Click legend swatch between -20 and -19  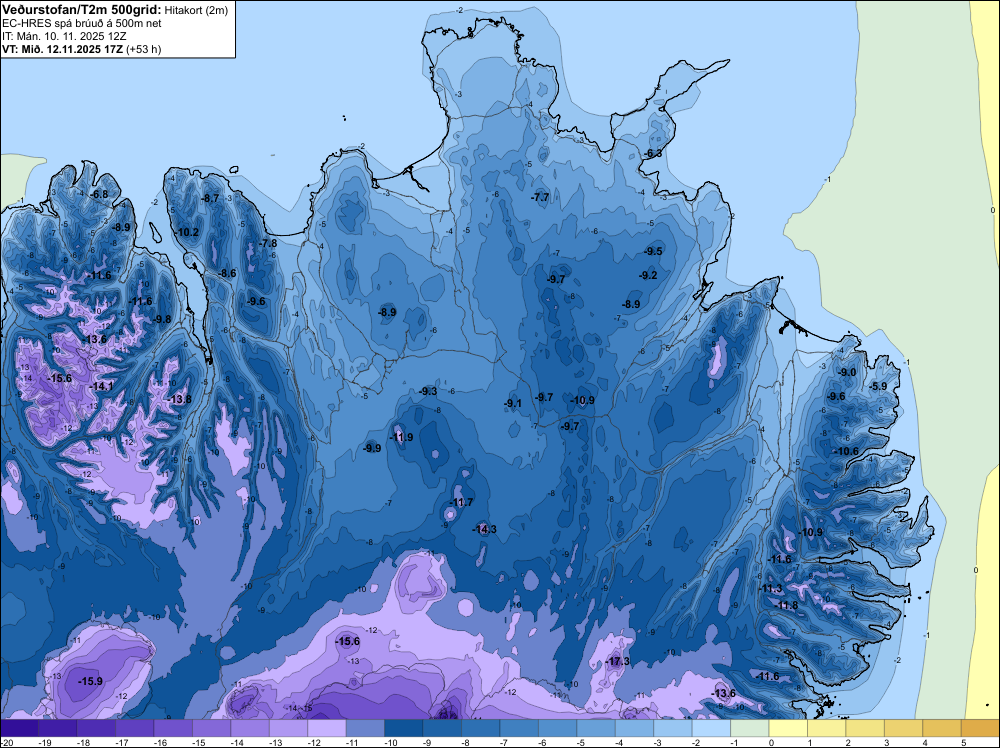click(19, 728)
